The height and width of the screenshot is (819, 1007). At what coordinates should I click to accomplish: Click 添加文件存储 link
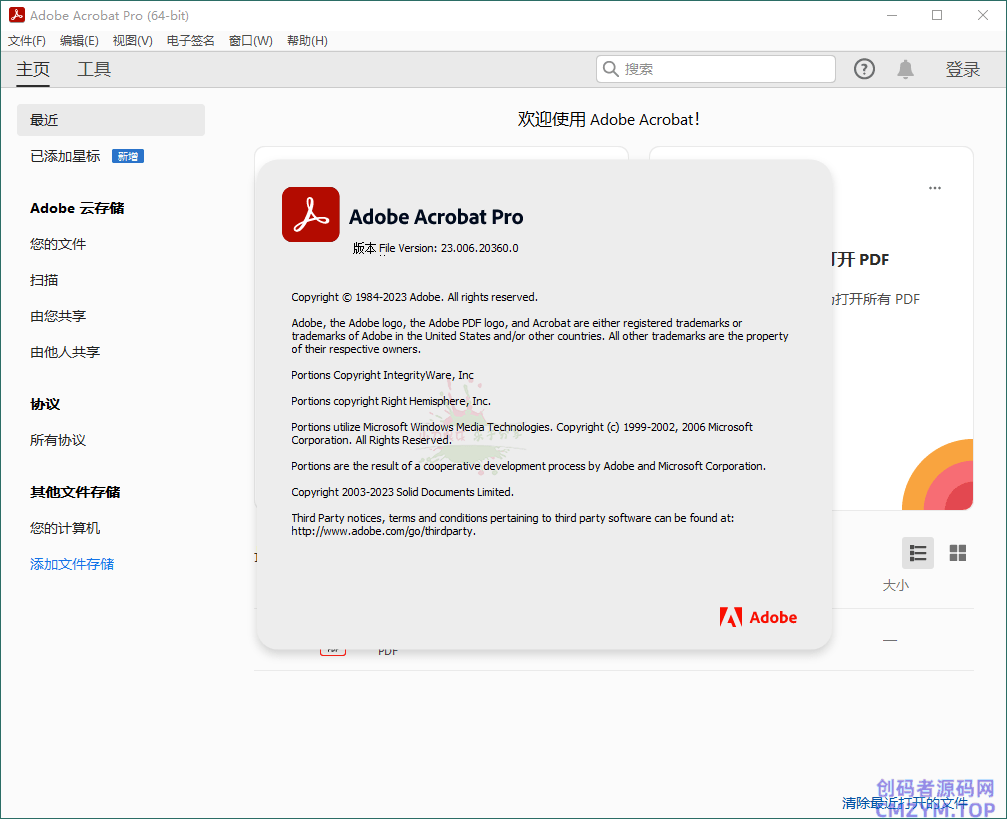pyautogui.click(x=72, y=564)
